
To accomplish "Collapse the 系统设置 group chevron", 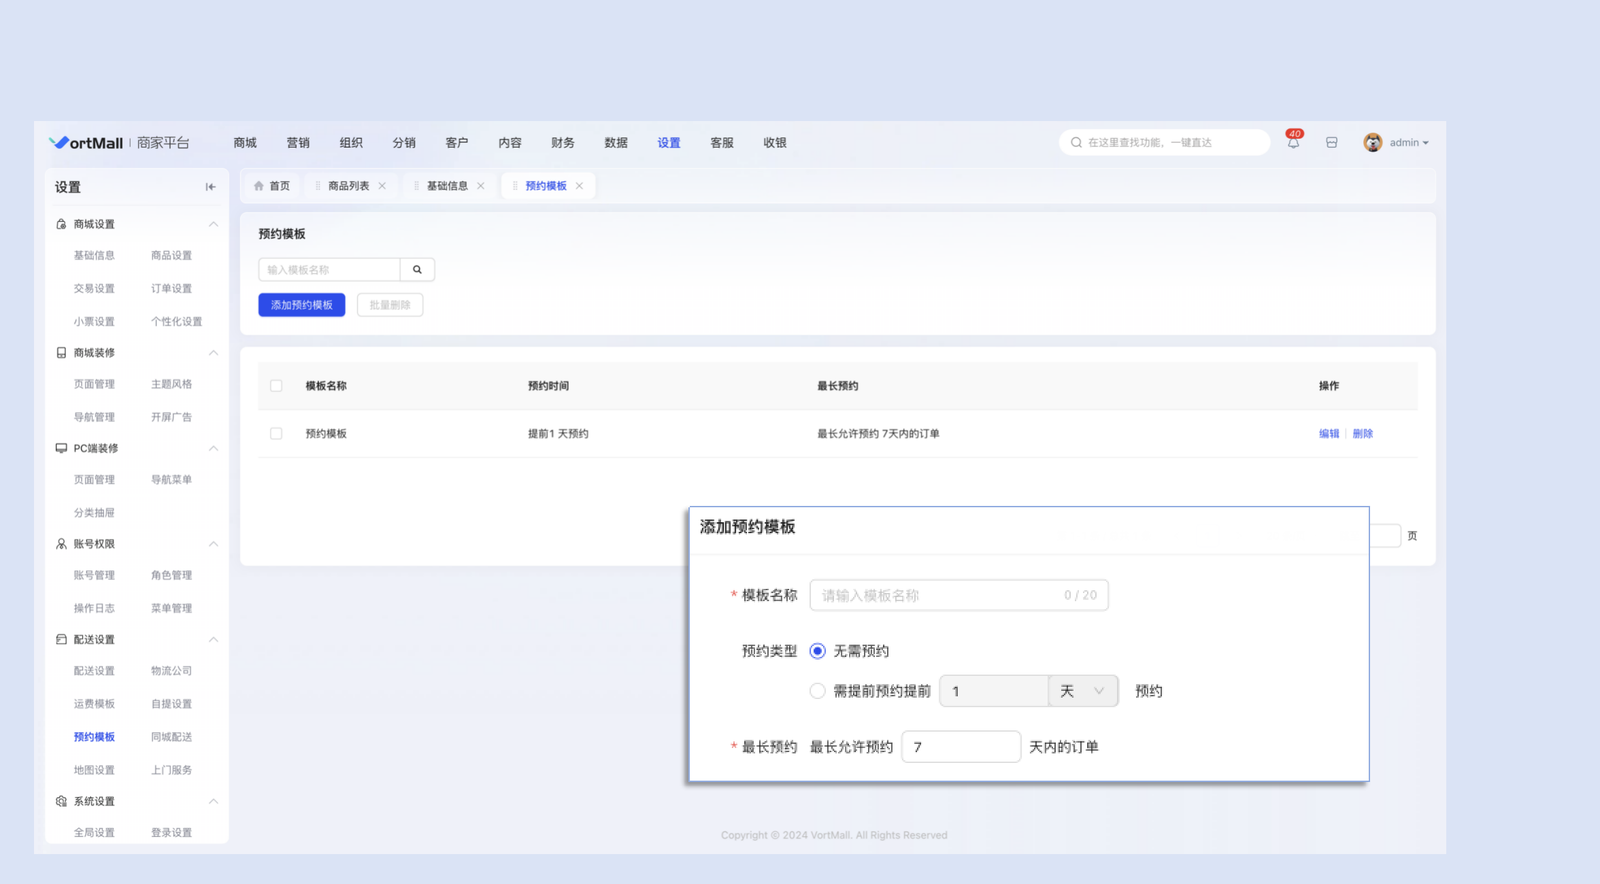I will [213, 801].
